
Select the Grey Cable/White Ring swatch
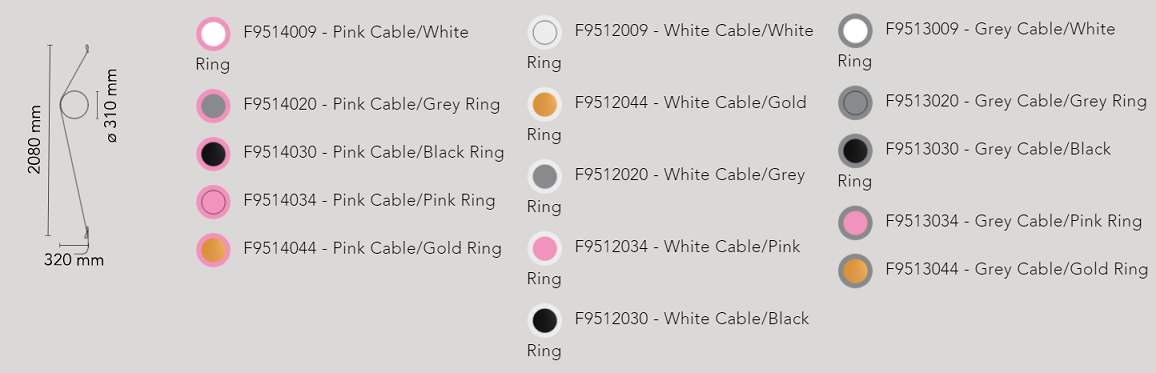tap(855, 31)
